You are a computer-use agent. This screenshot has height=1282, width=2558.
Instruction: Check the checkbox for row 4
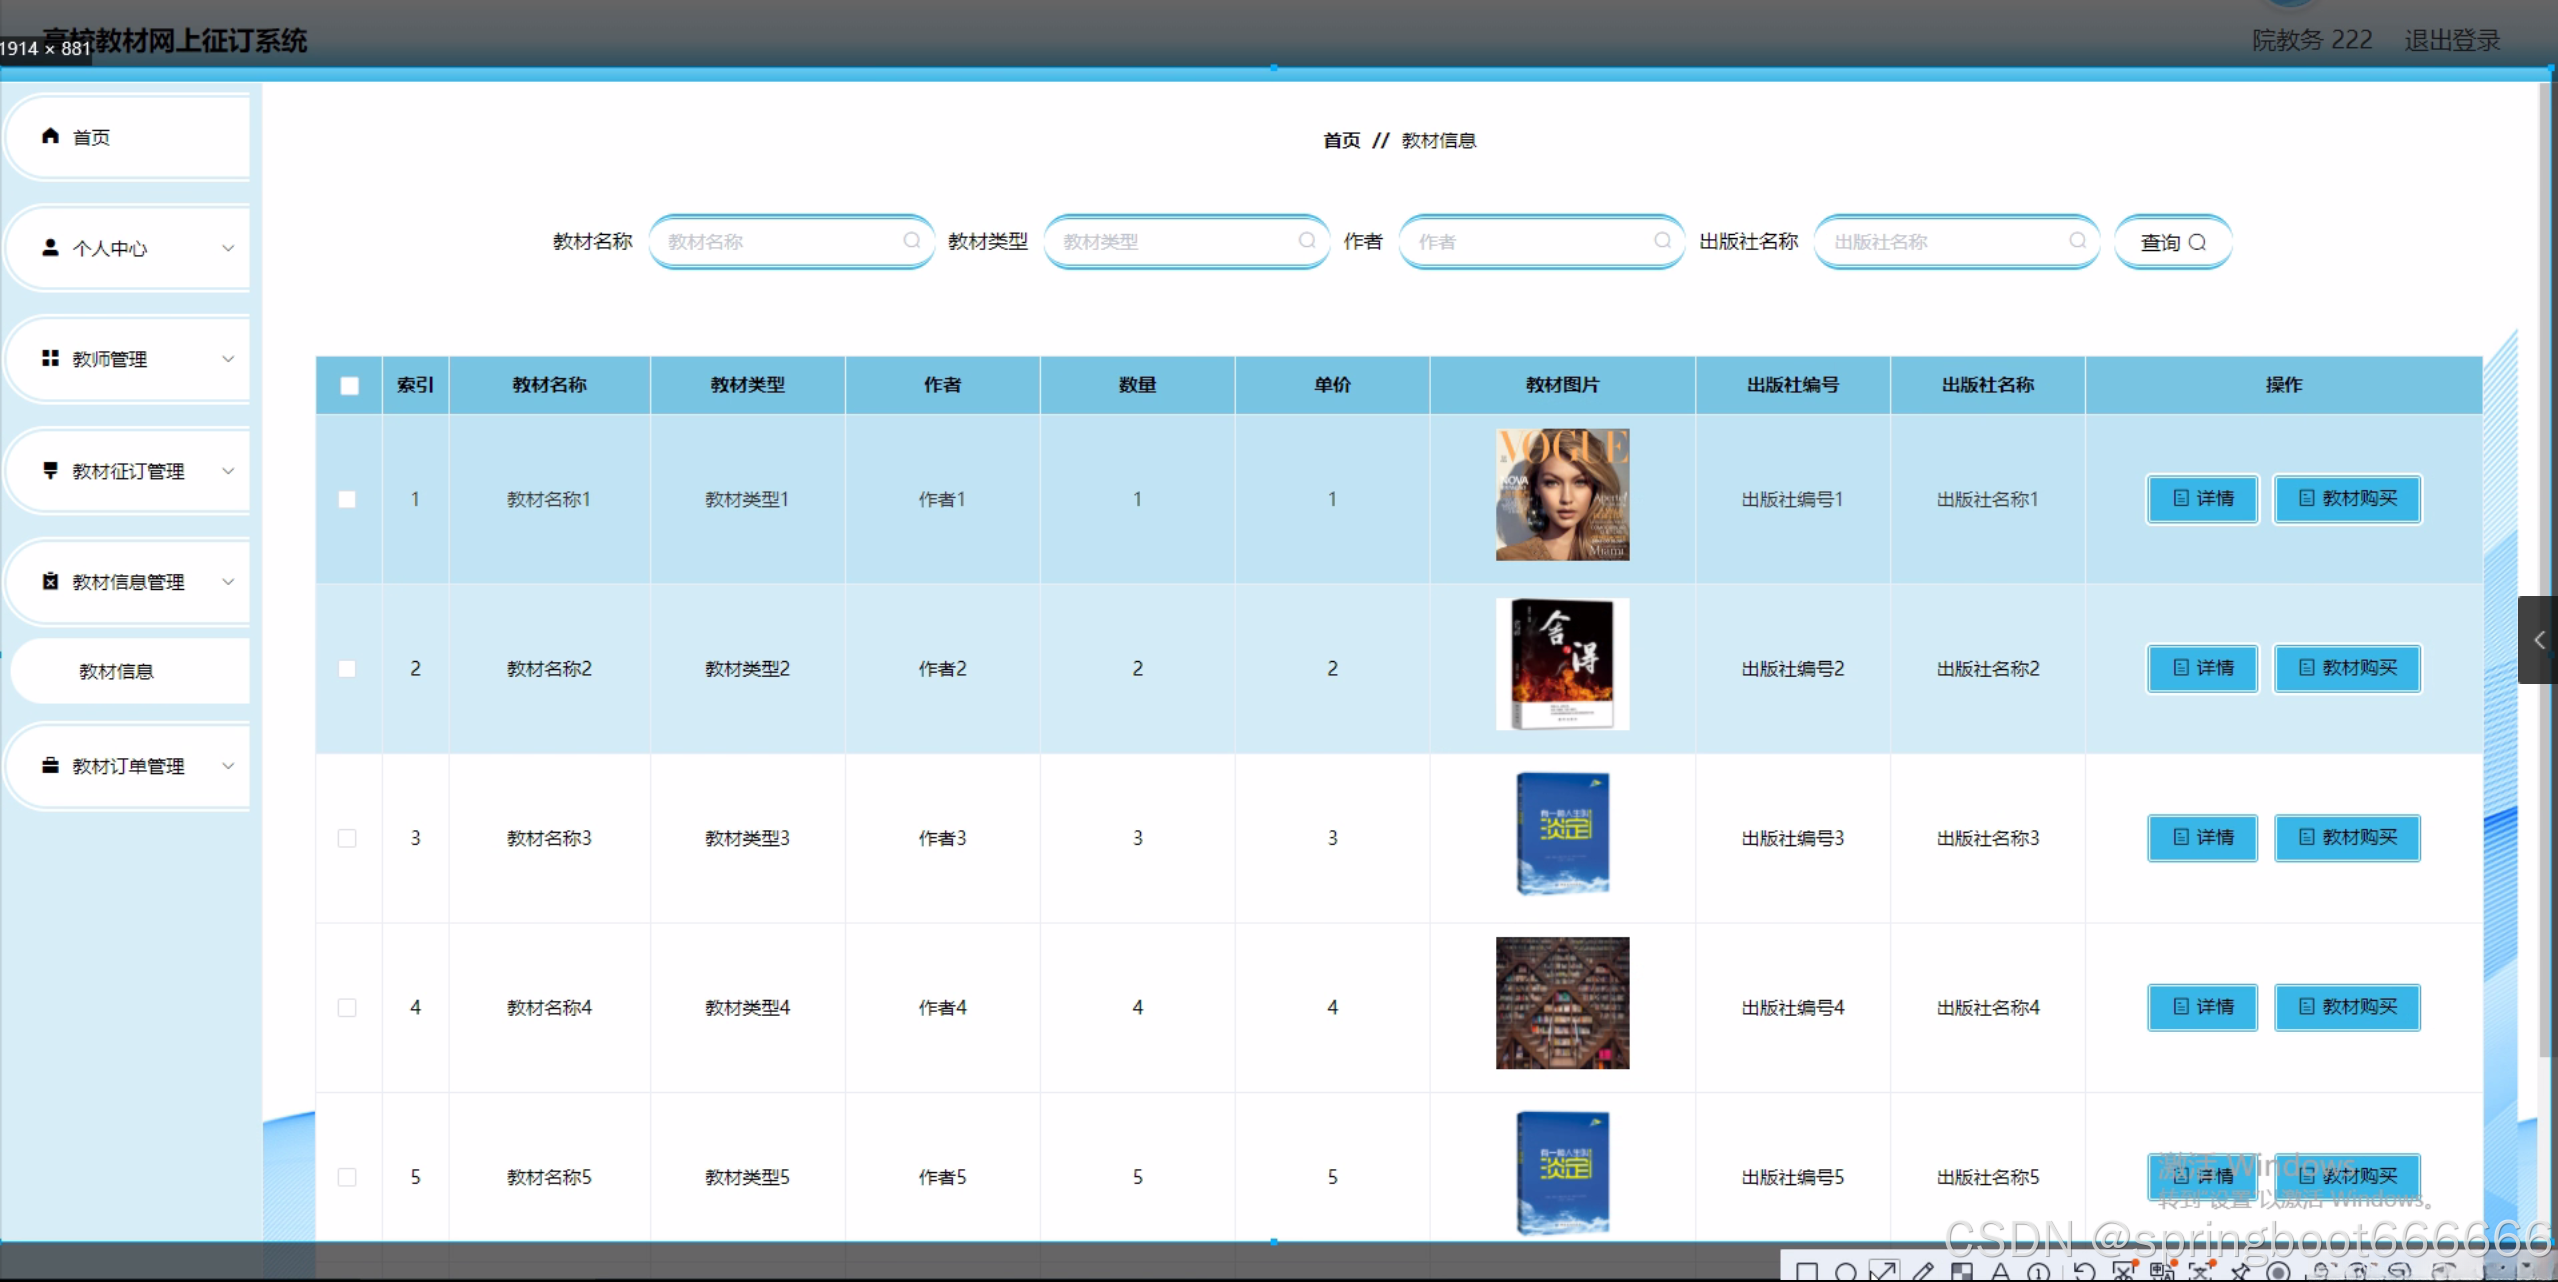click(x=347, y=1007)
